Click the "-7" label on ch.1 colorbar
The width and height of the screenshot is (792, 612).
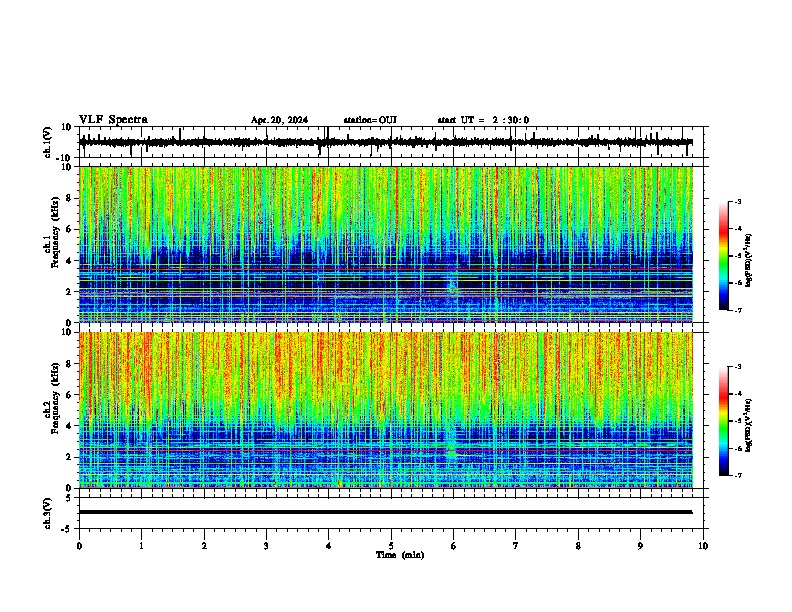pyautogui.click(x=738, y=310)
